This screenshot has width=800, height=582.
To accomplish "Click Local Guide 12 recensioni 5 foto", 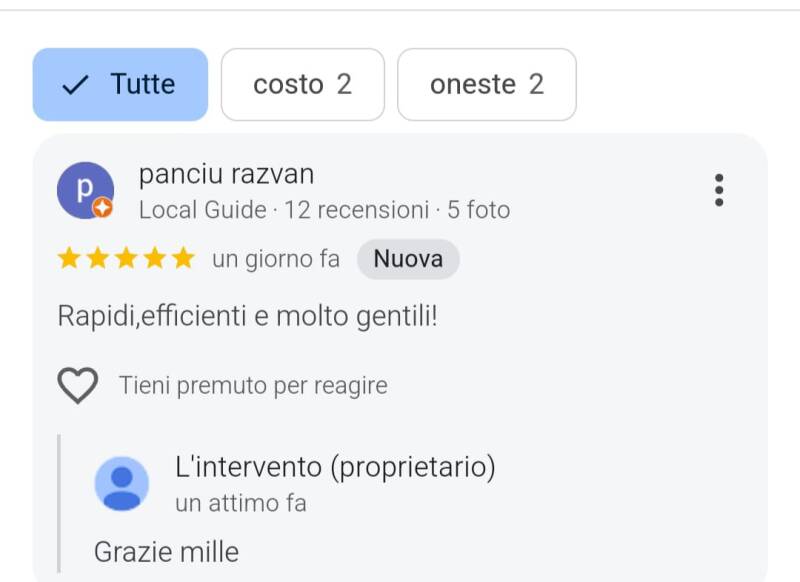I will pos(324,210).
